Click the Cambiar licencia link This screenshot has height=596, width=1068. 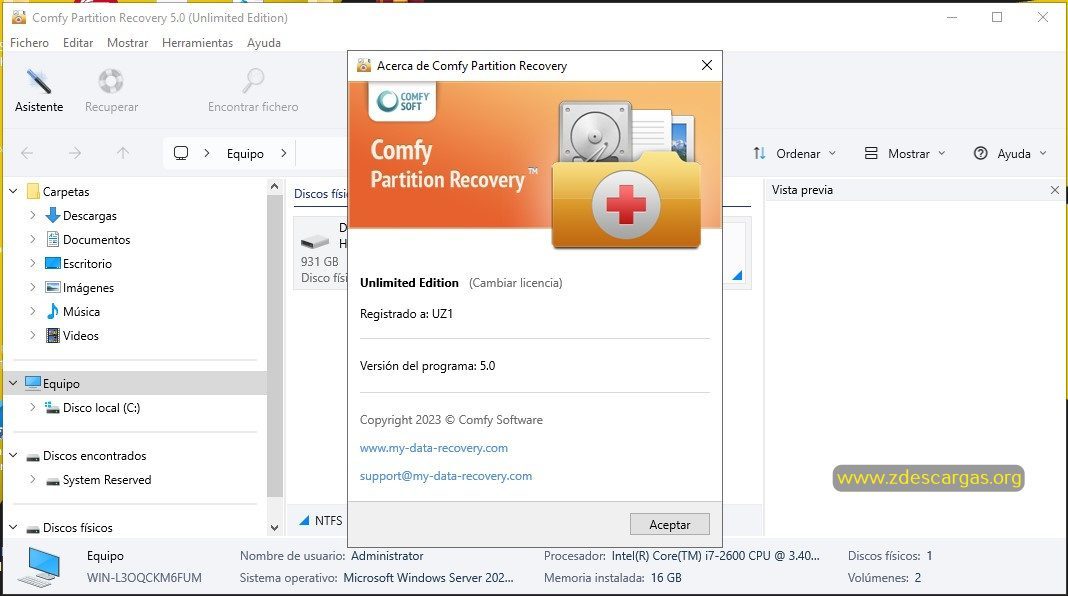pyautogui.click(x=516, y=283)
